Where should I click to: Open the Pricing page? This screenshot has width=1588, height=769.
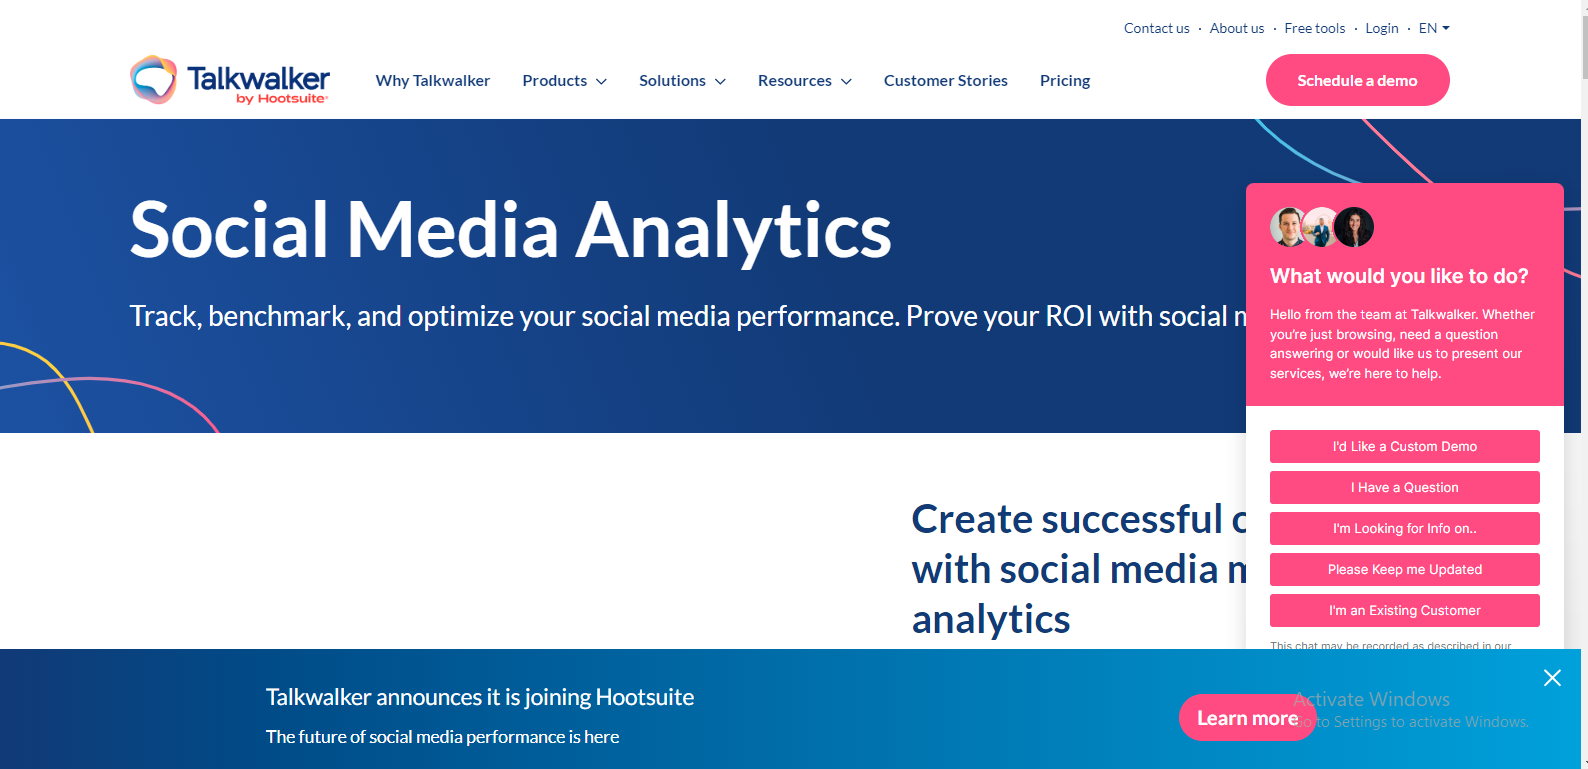tap(1064, 80)
